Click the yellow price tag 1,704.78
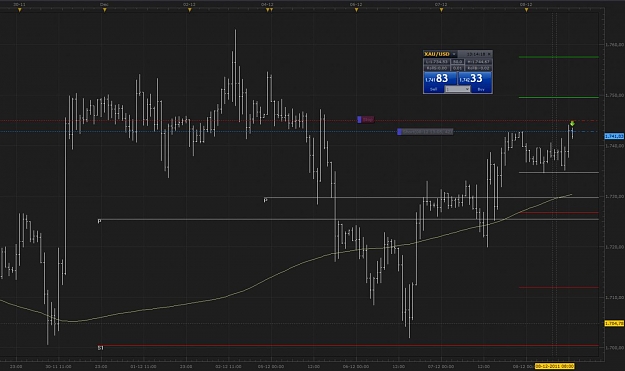The image size is (625, 371). [x=614, y=324]
